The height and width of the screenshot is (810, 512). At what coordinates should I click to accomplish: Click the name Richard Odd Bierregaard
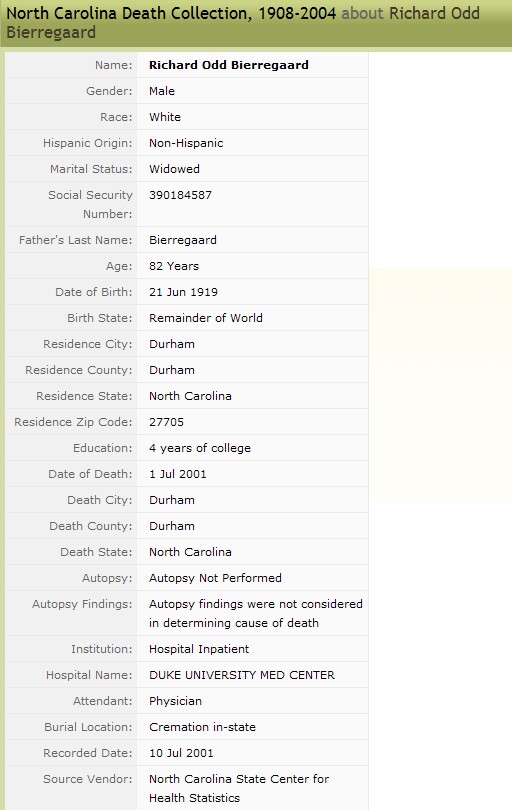pyautogui.click(x=228, y=65)
